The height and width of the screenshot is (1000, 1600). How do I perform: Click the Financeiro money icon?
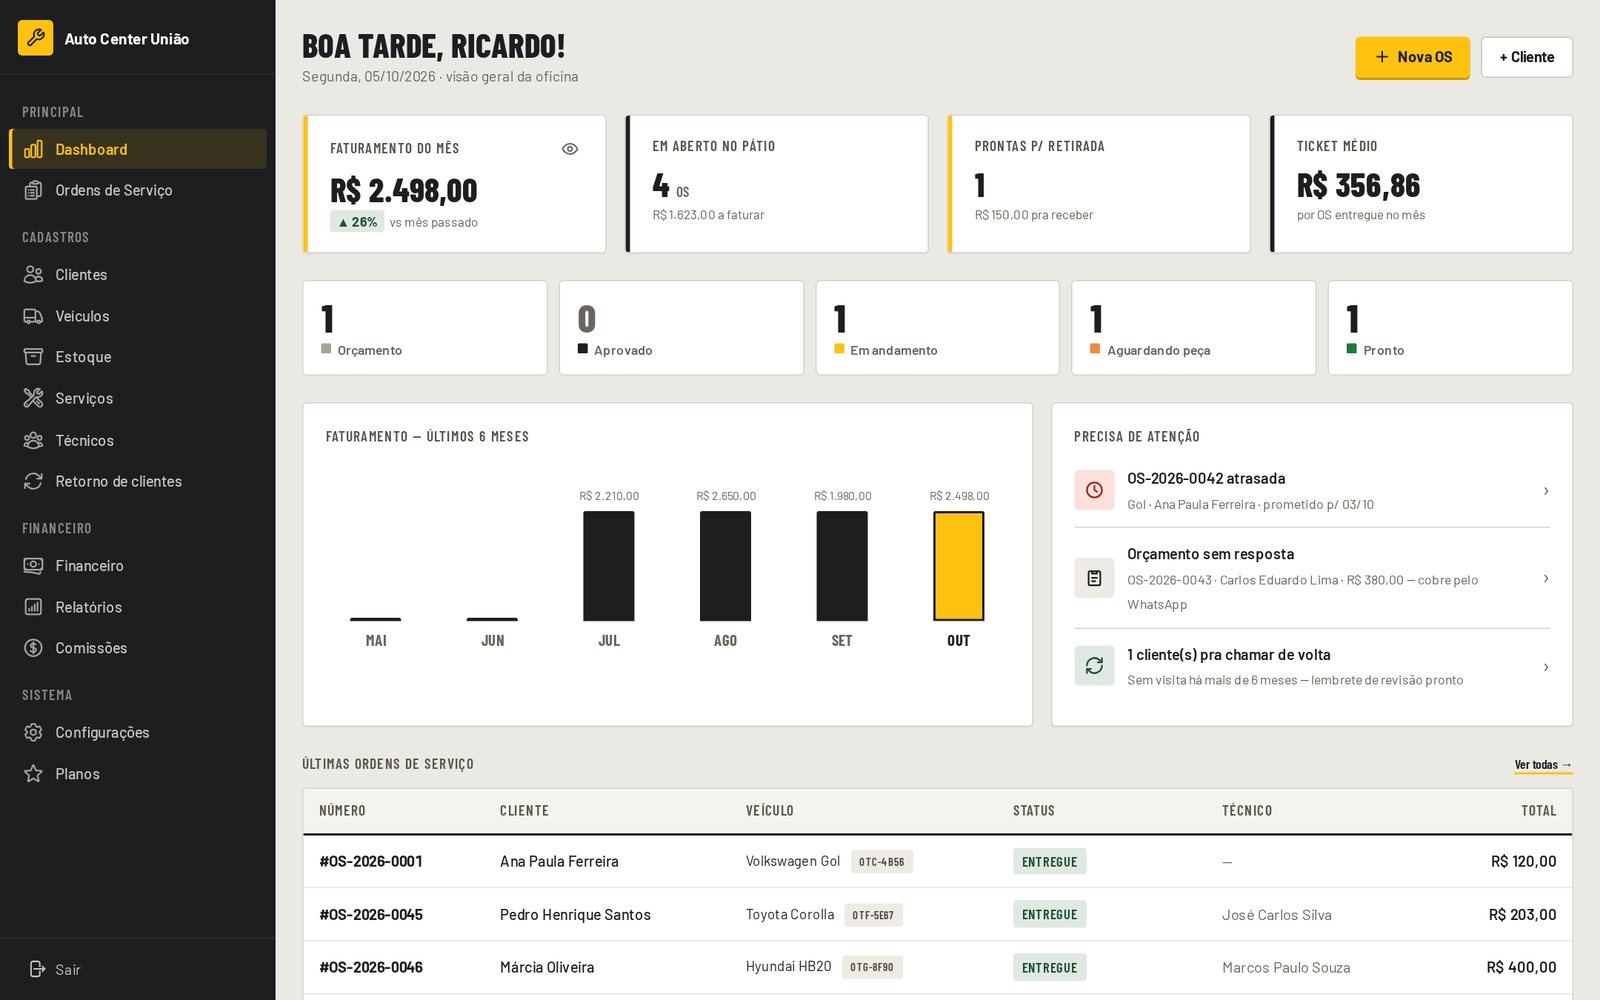tap(33, 566)
